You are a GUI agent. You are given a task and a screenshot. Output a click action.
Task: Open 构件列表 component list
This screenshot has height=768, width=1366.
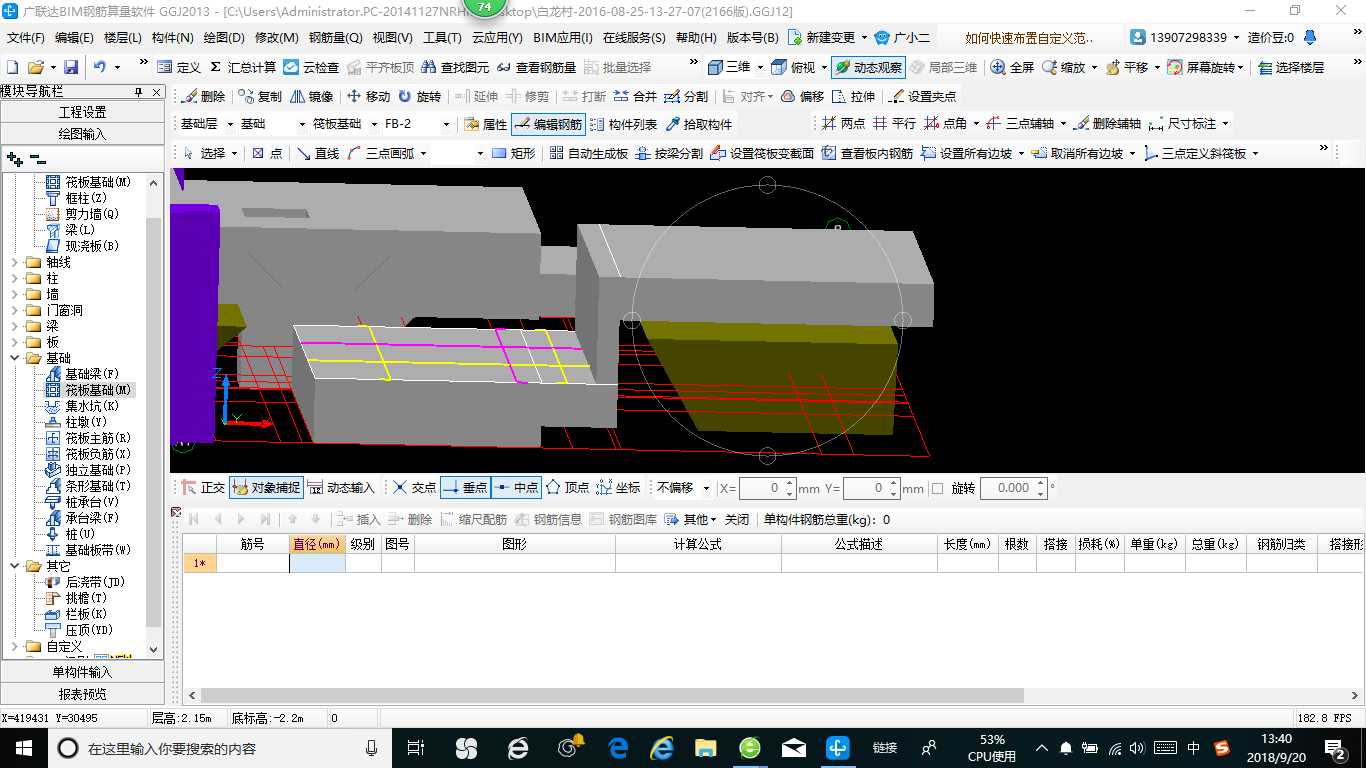pyautogui.click(x=624, y=124)
